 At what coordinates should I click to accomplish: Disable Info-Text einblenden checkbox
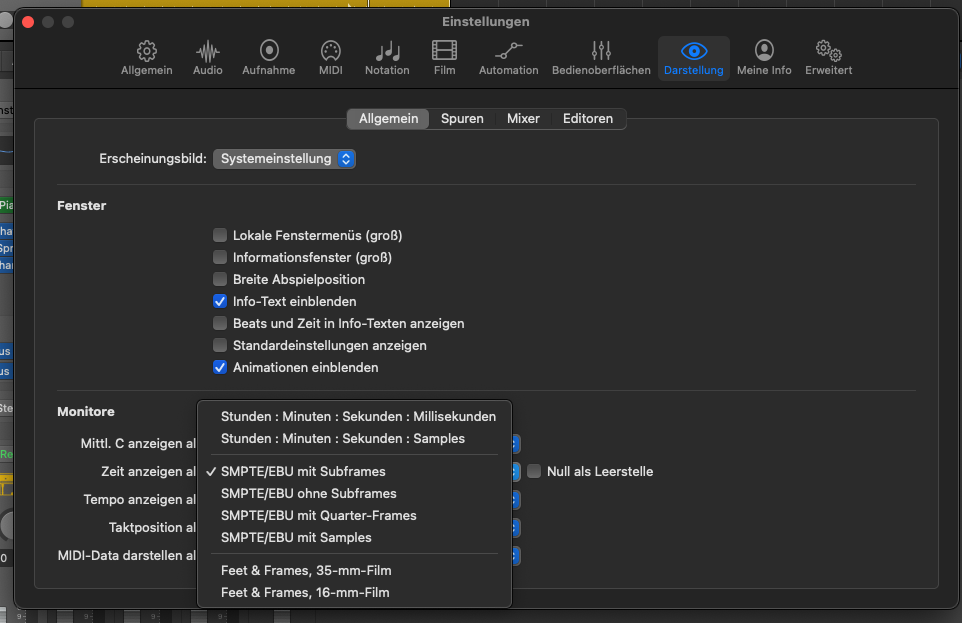220,302
